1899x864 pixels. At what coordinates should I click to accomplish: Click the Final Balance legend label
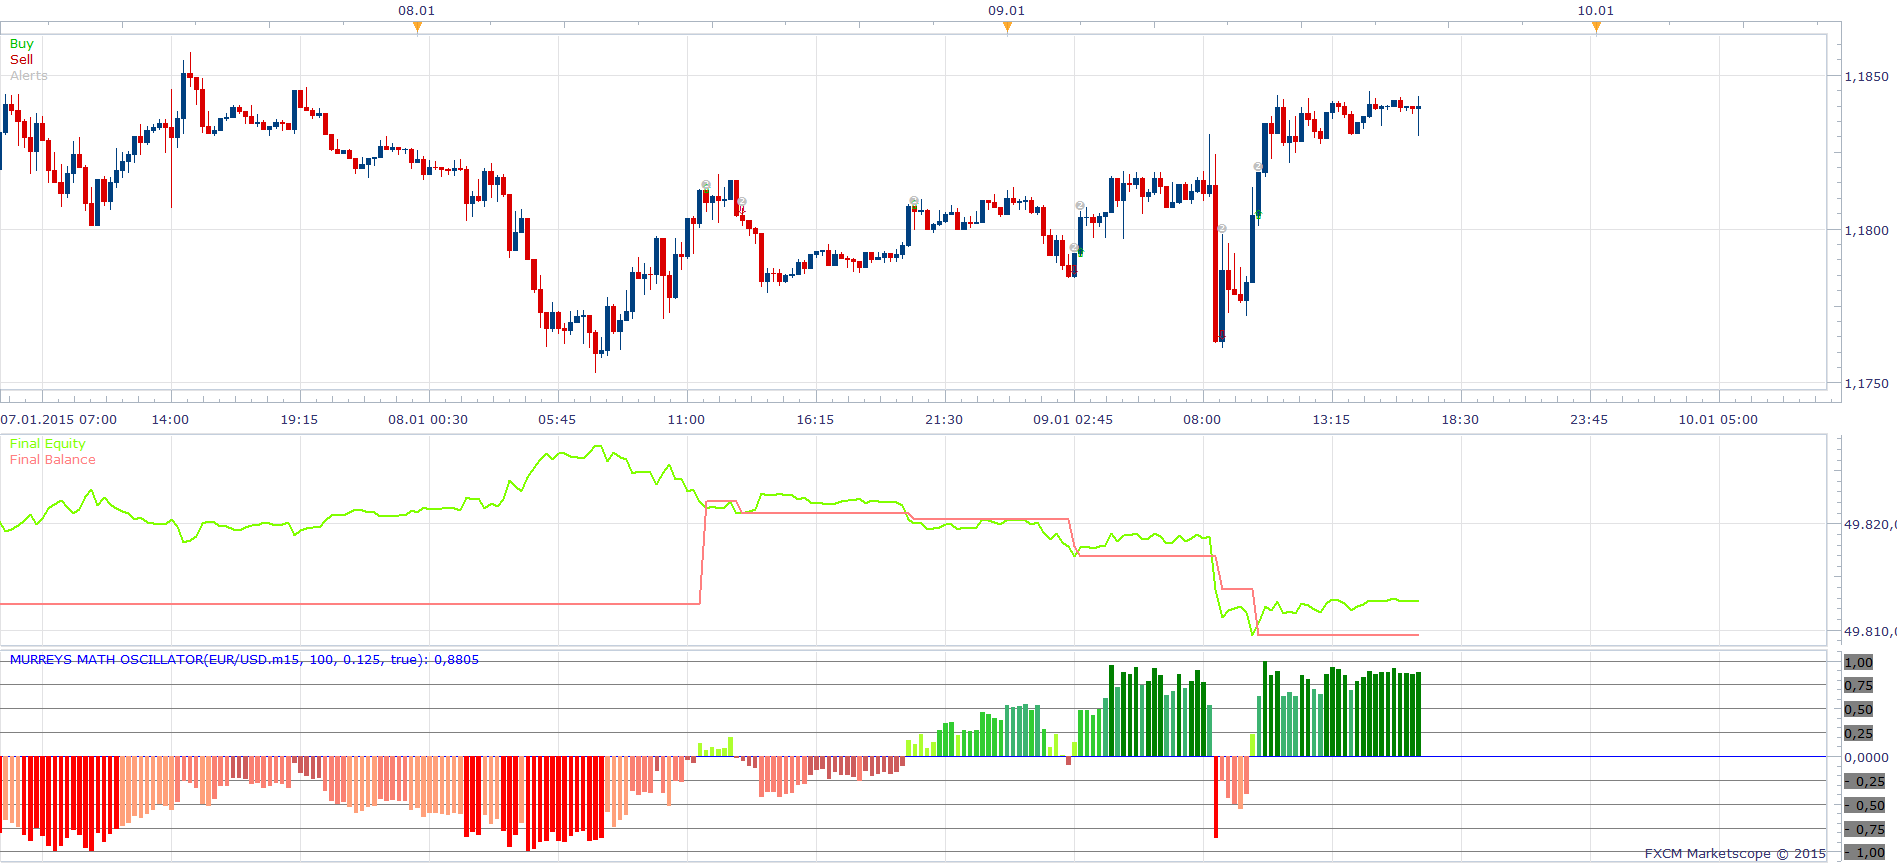(52, 460)
